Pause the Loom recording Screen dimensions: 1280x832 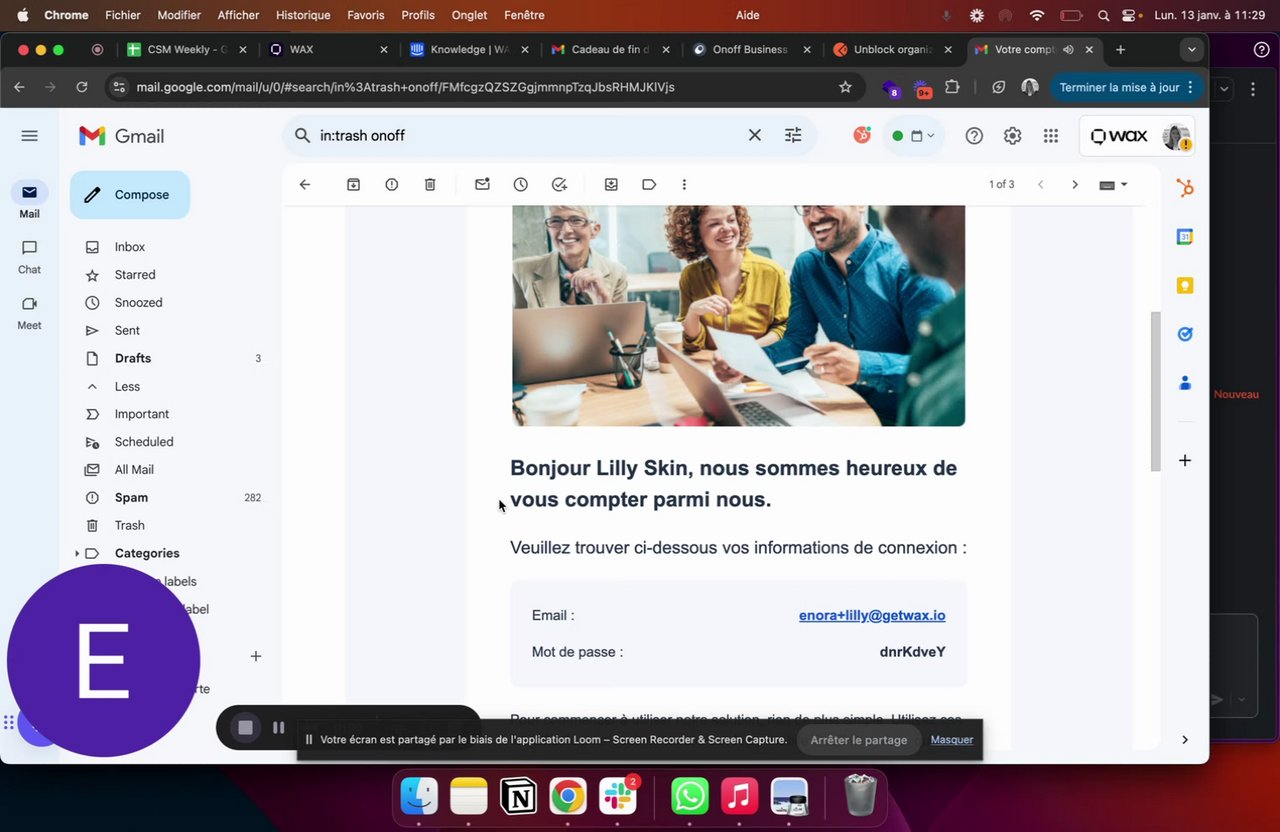click(x=279, y=727)
